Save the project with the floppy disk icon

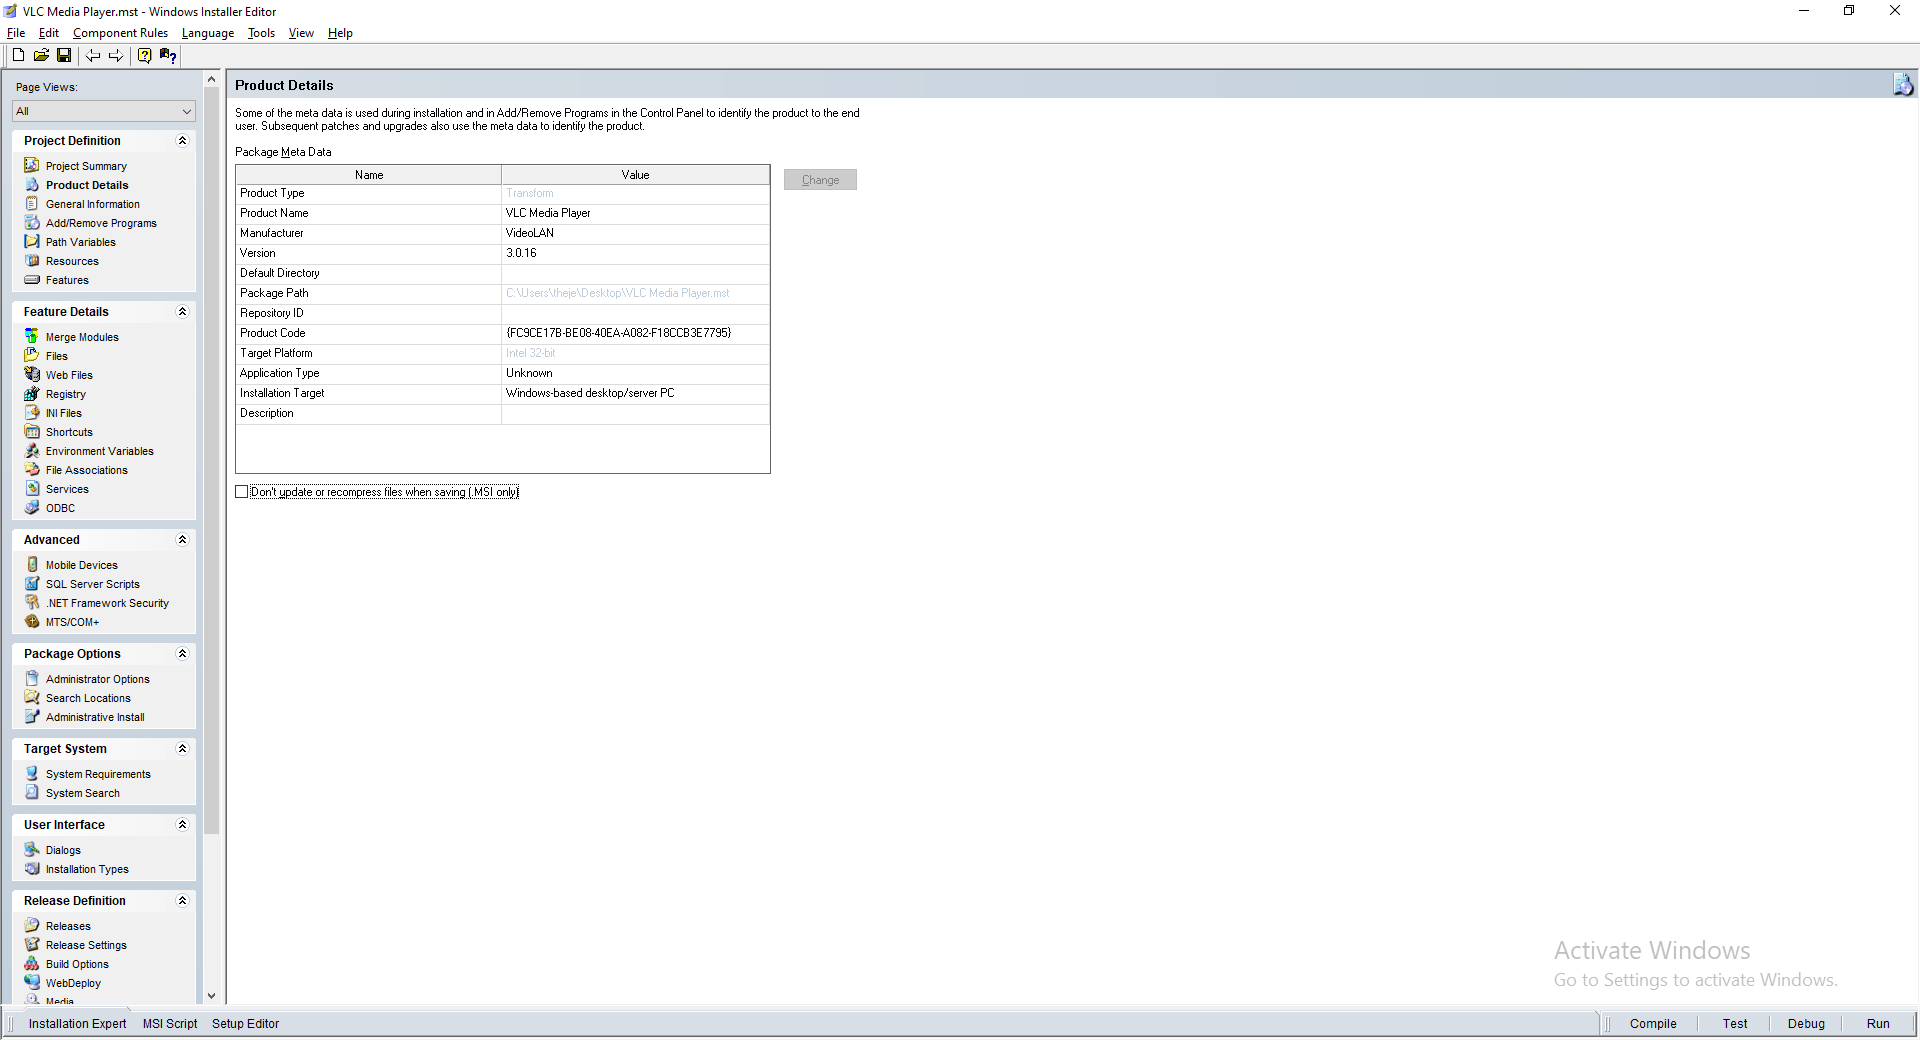64,56
